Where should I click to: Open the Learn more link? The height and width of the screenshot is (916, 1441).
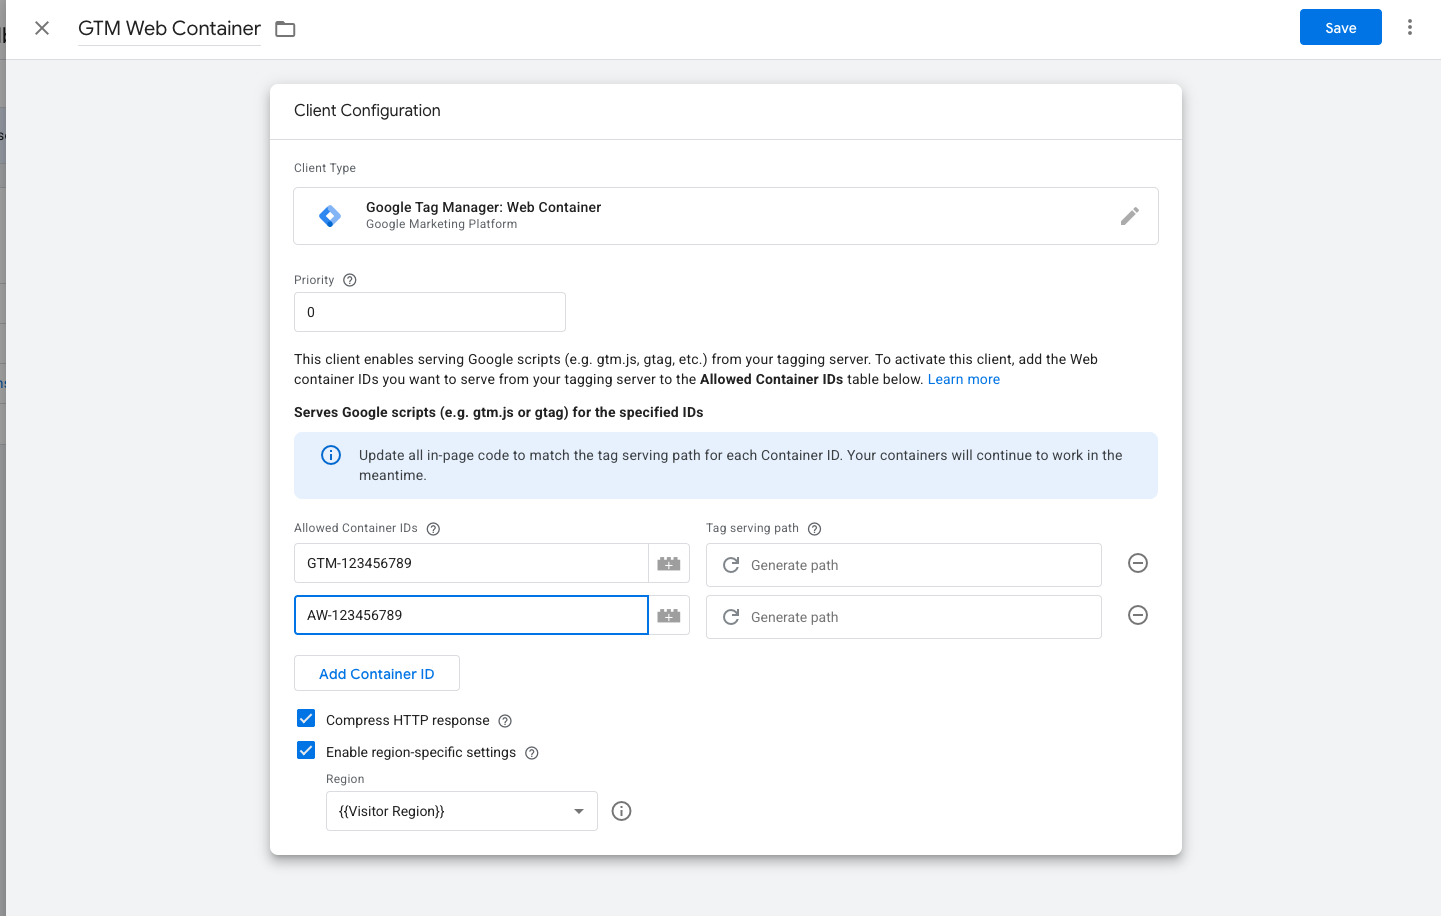964,379
